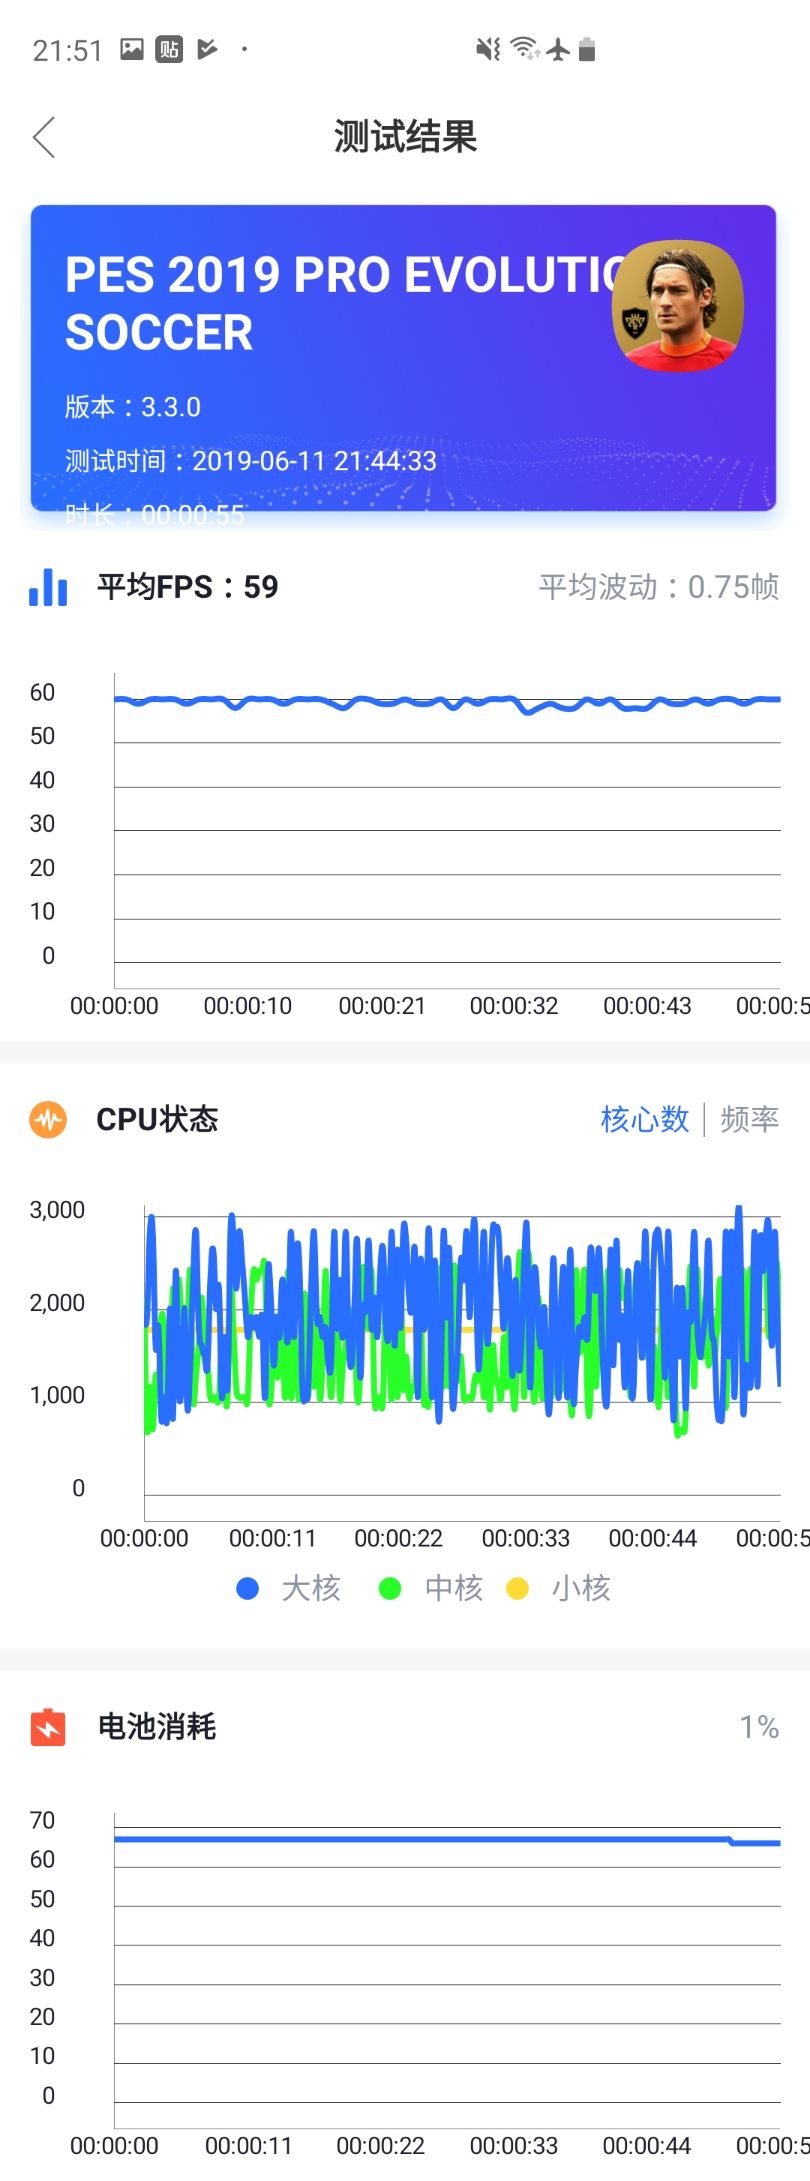Tap the 平均FPS：59 label
The height and width of the screenshot is (2181, 810).
click(x=188, y=587)
